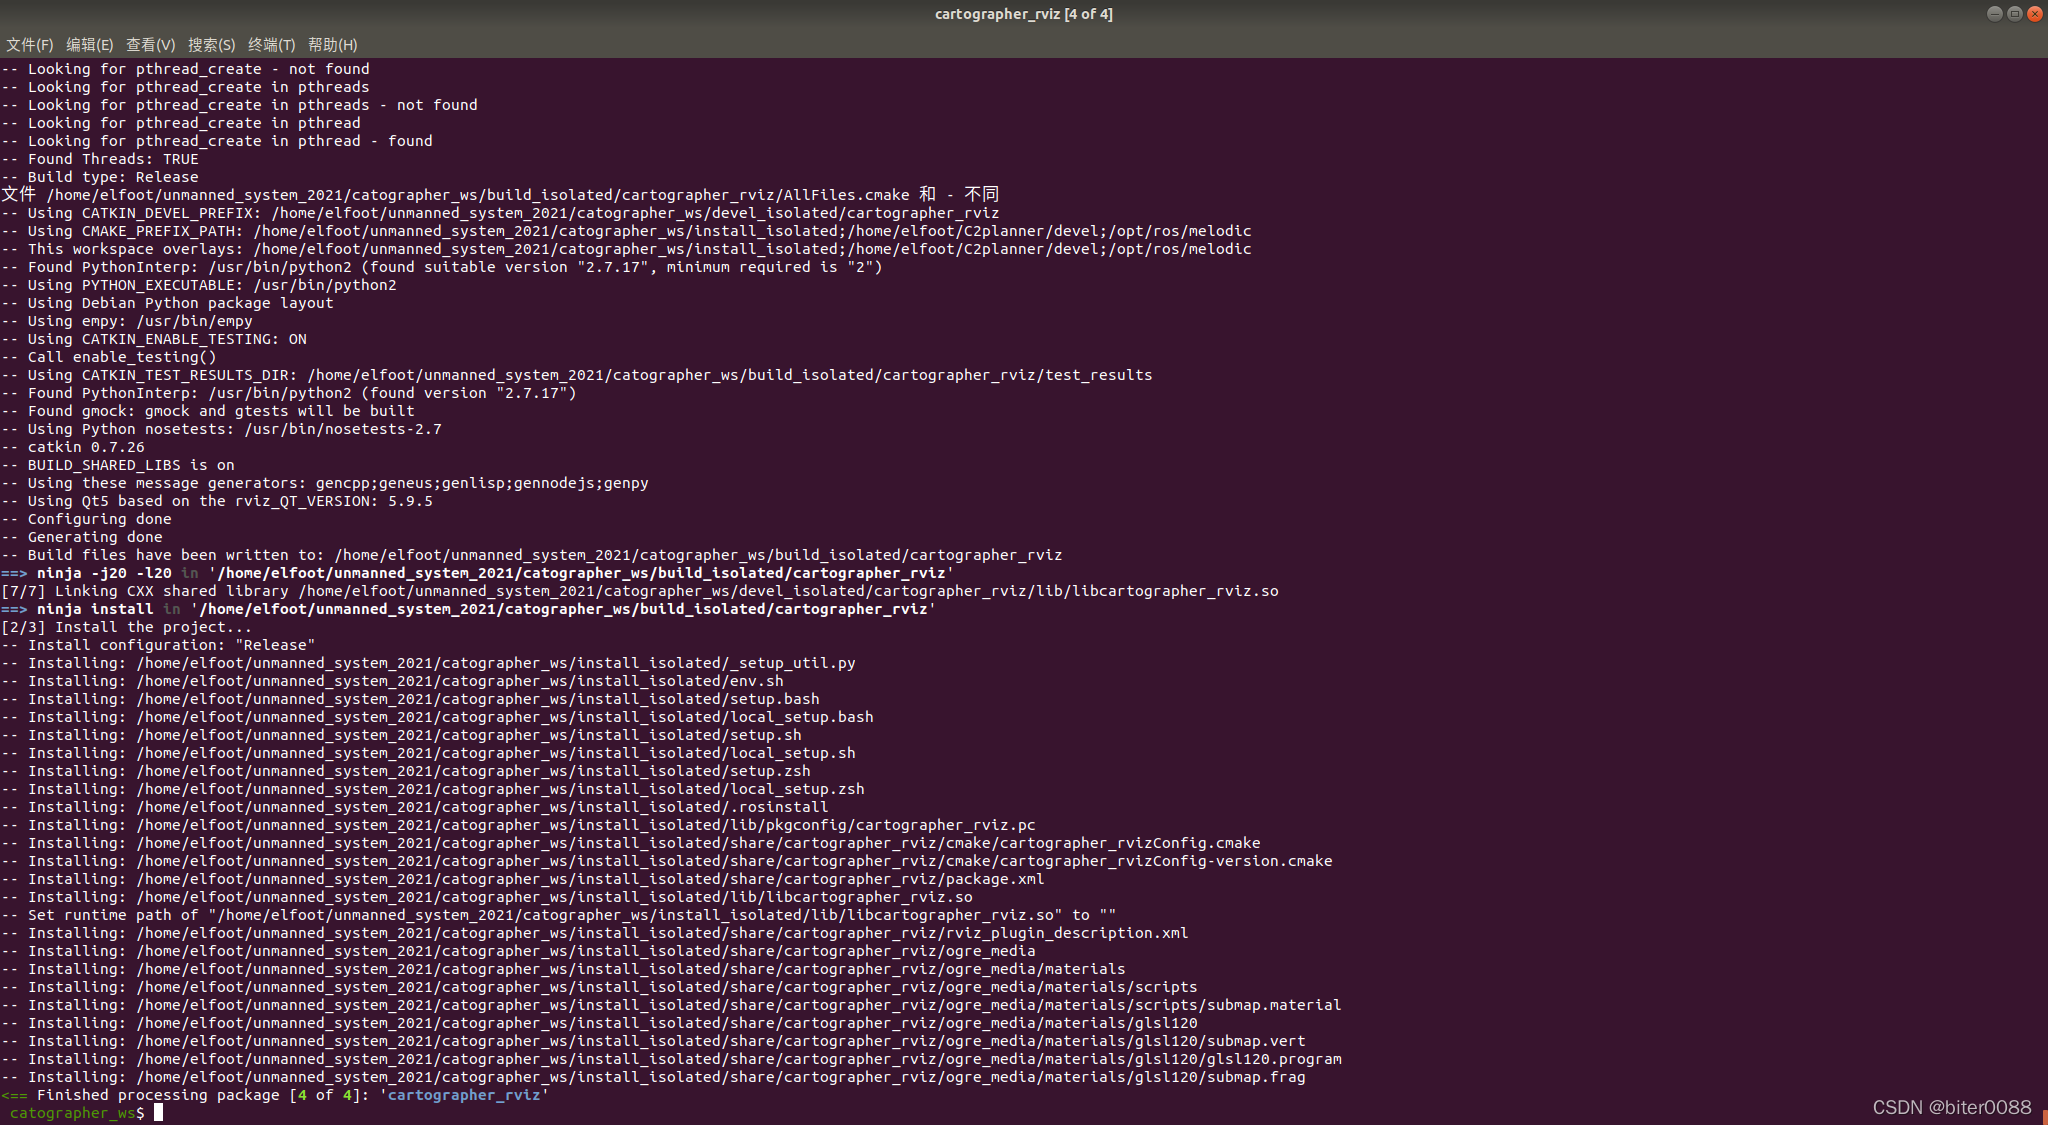The height and width of the screenshot is (1125, 2048).
Task: Close the terminal with orange X
Action: (2034, 14)
